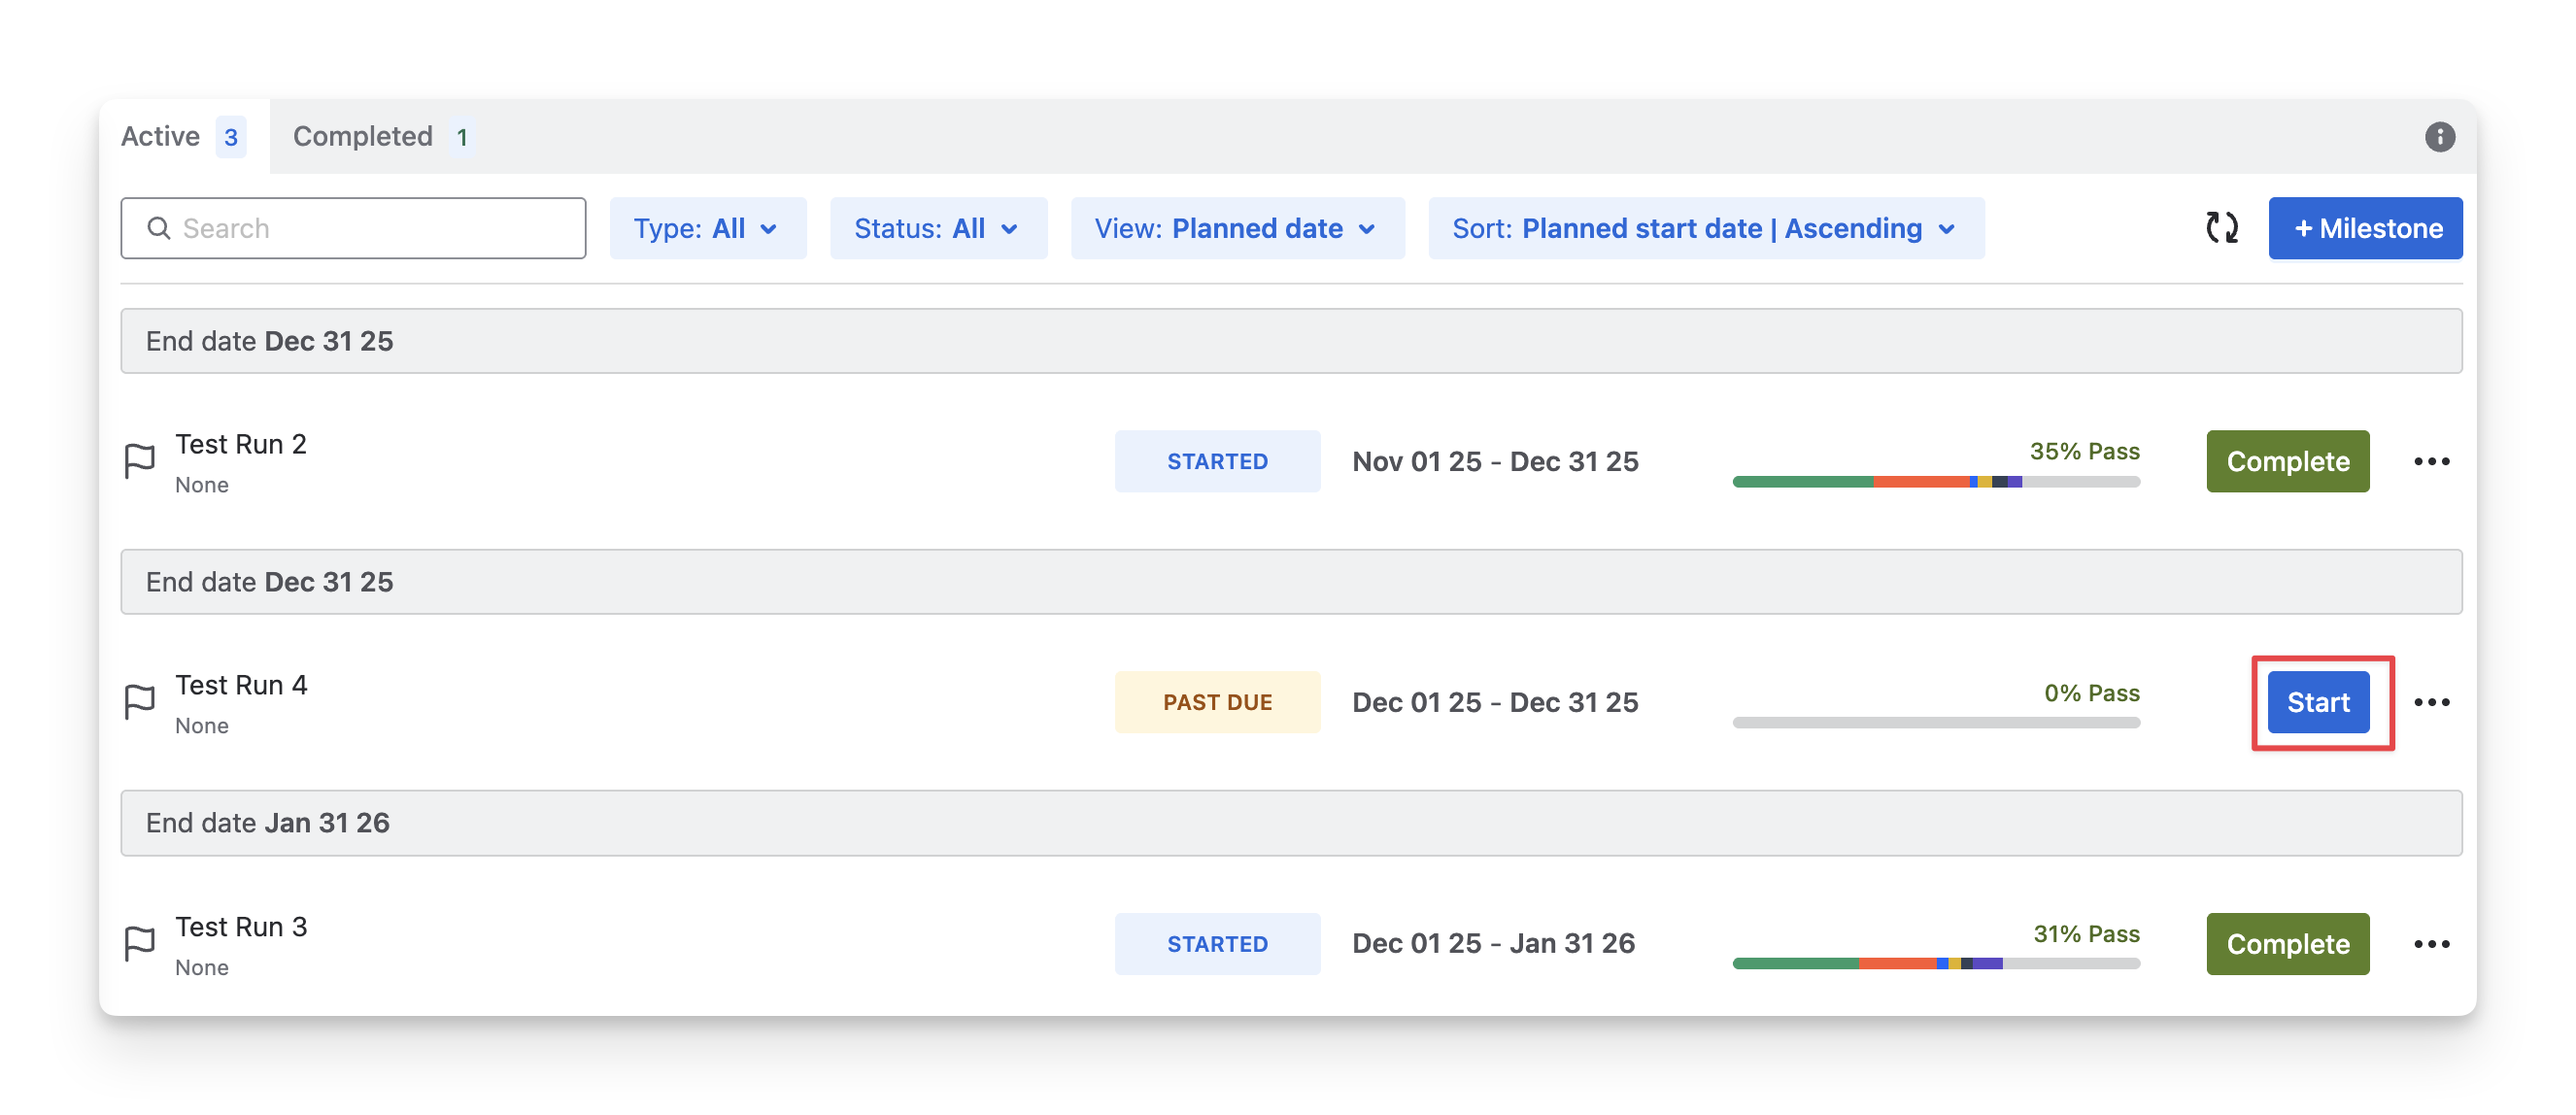2576x1115 pixels.
Task: Expand the Type: All filter dropdown
Action: point(707,228)
